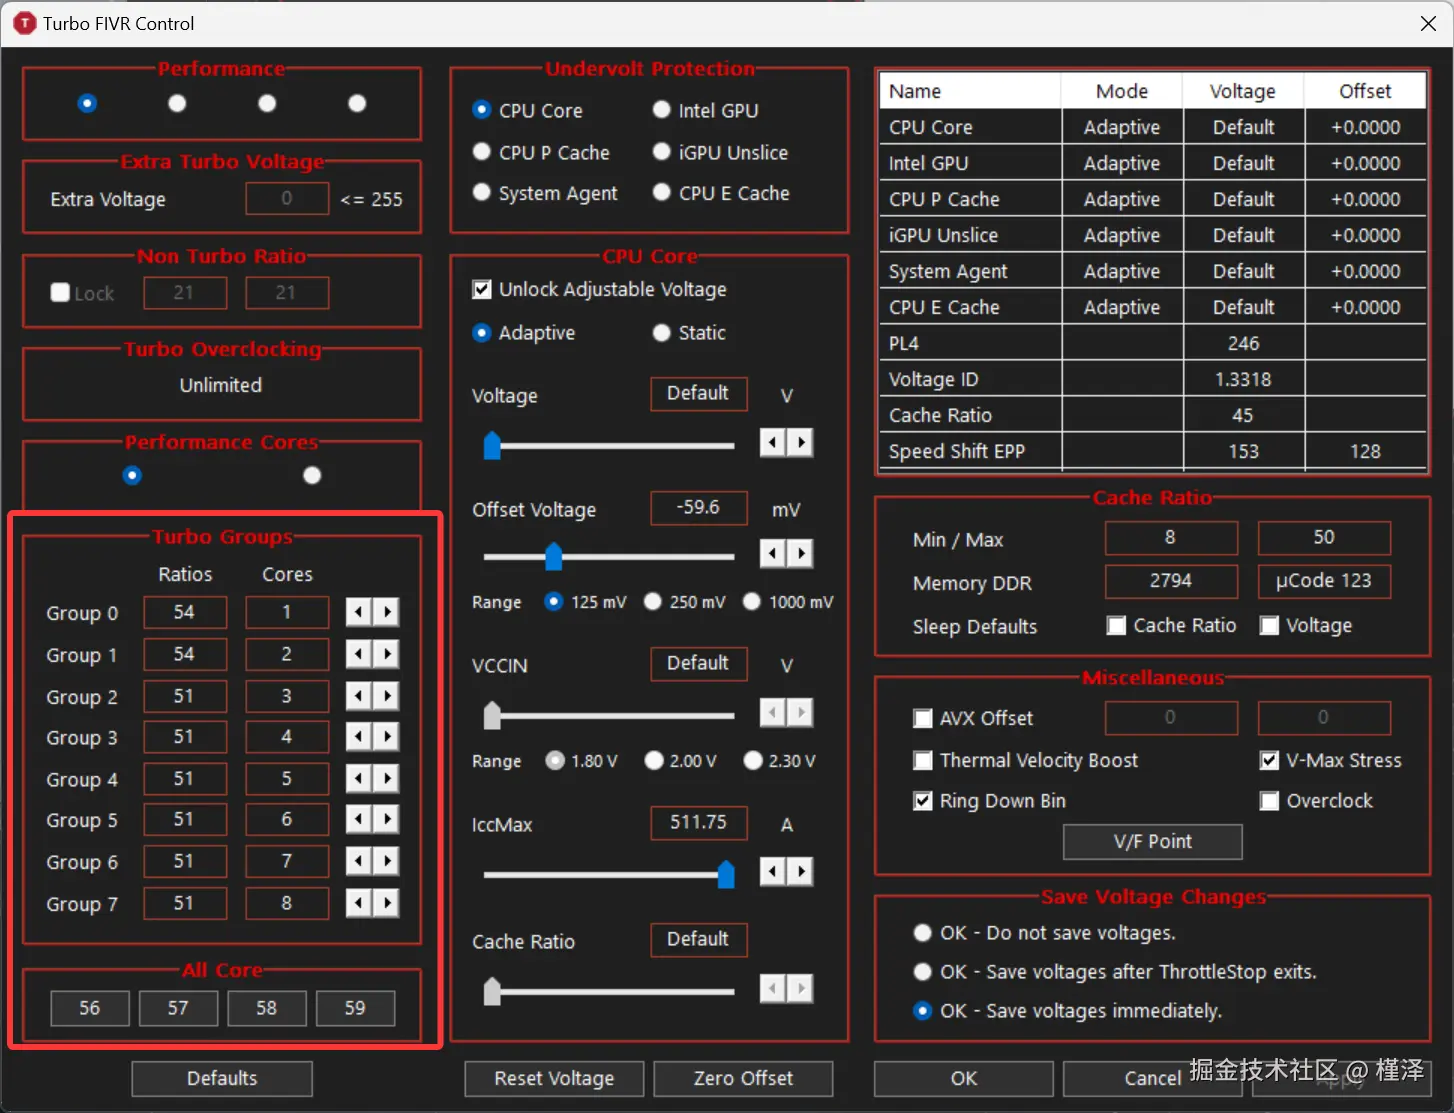Close the Turbo FIVR Control window
The width and height of the screenshot is (1454, 1113).
[x=1428, y=23]
